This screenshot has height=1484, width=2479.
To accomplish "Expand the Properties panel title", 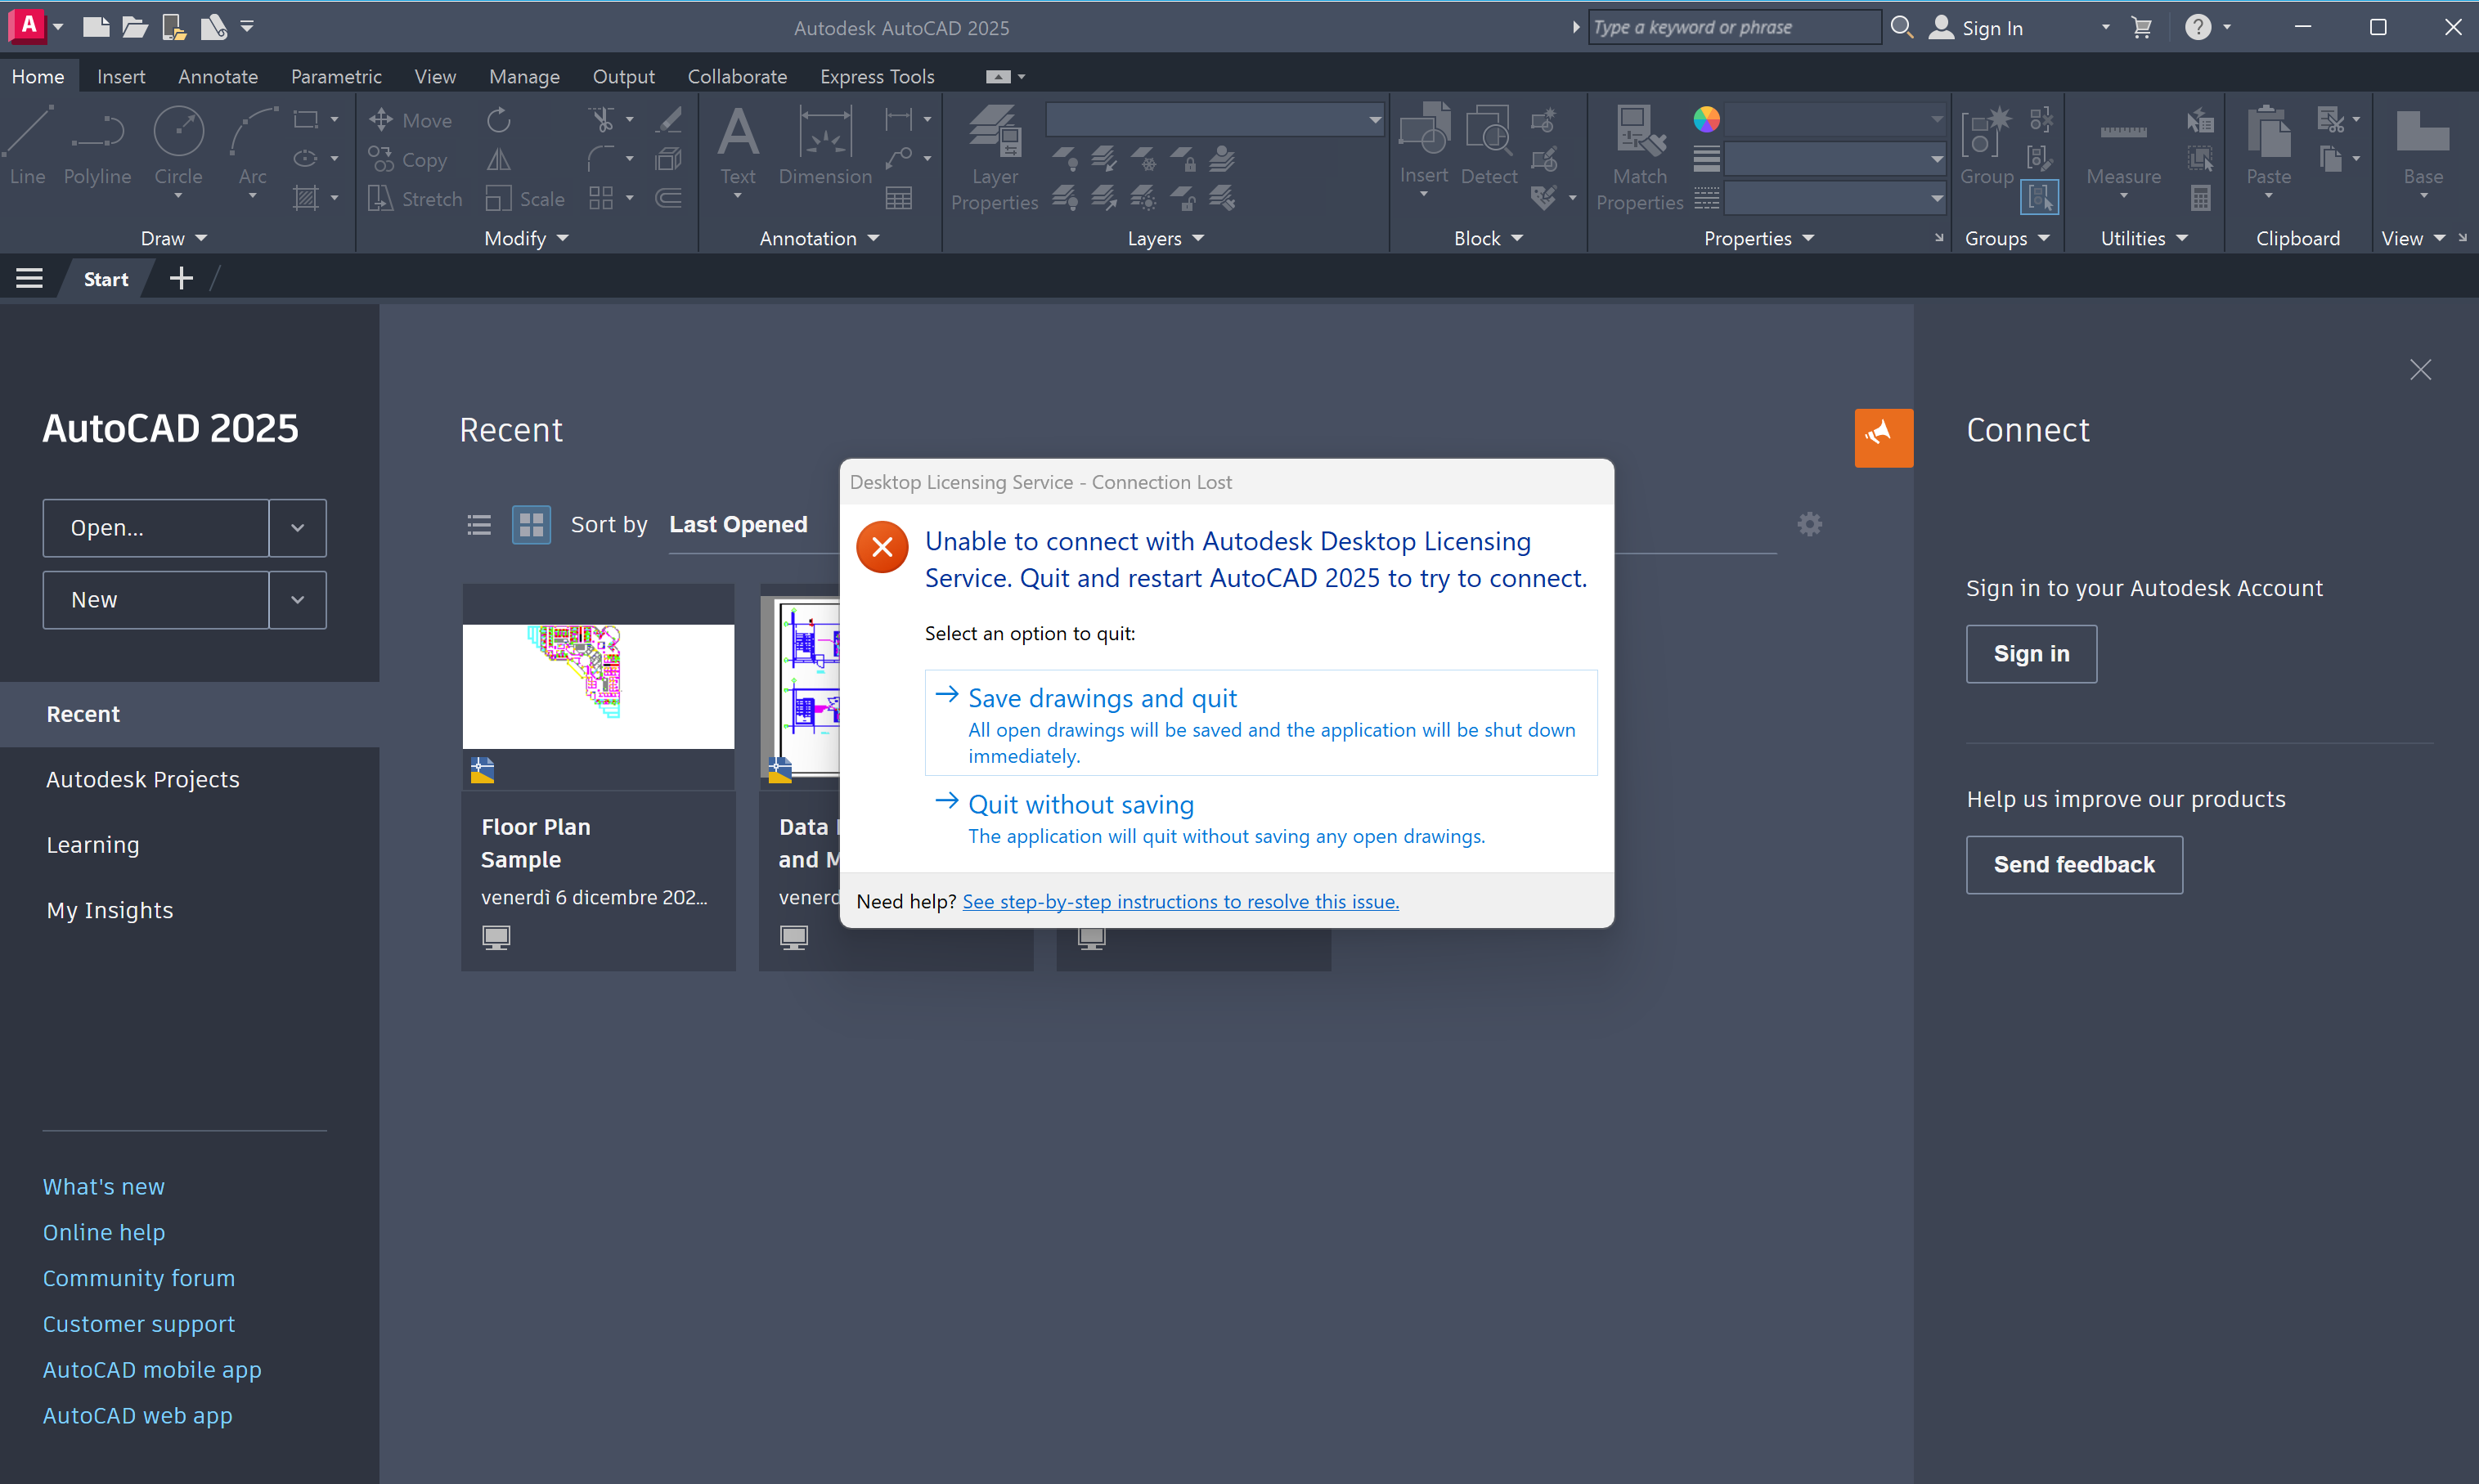I will 1758,238.
